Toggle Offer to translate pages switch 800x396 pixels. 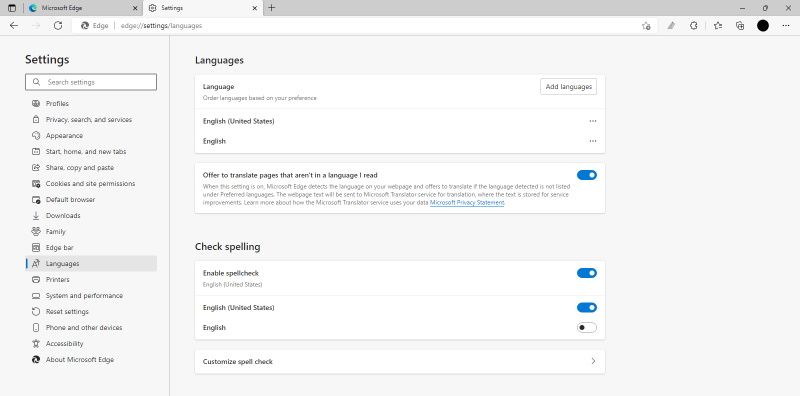(x=587, y=175)
